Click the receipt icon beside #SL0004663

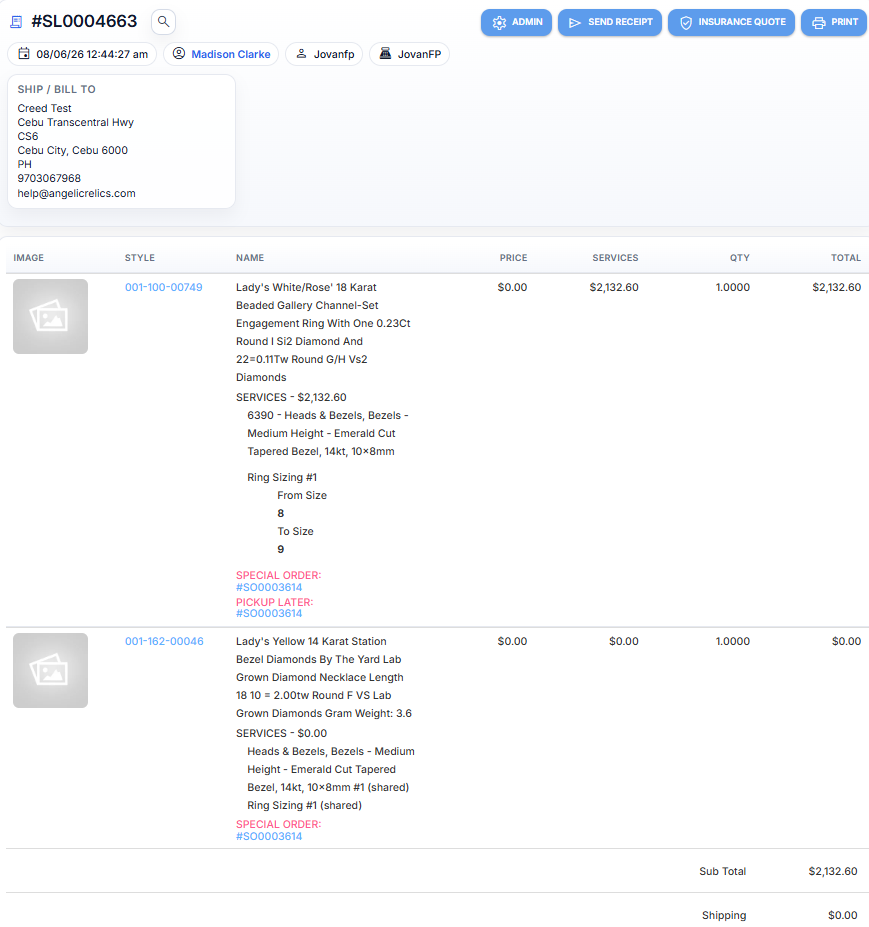coord(17,22)
